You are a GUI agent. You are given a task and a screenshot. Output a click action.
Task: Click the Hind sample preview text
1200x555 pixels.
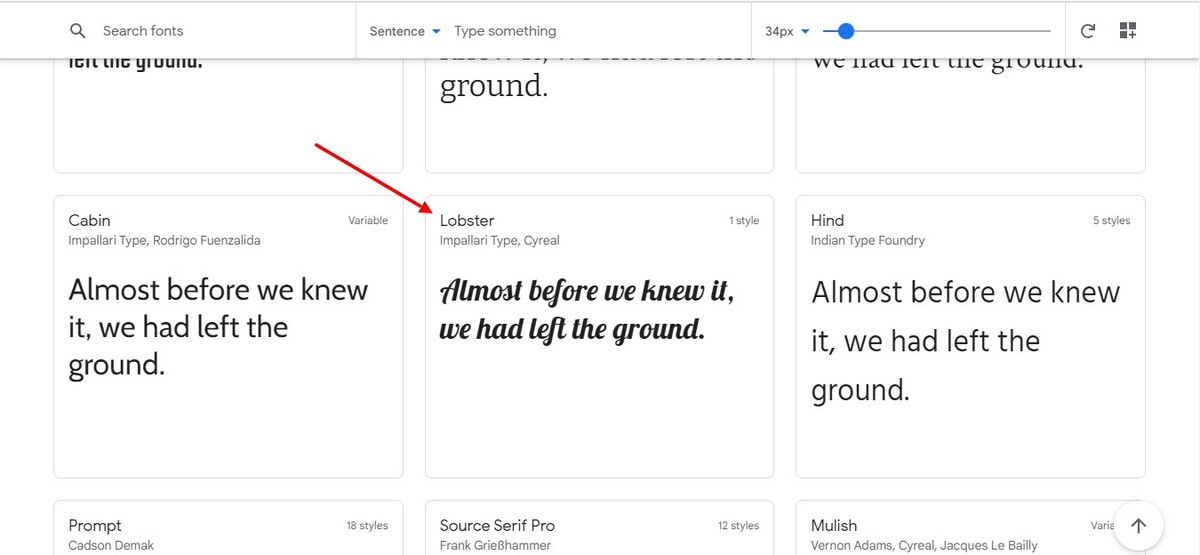965,341
